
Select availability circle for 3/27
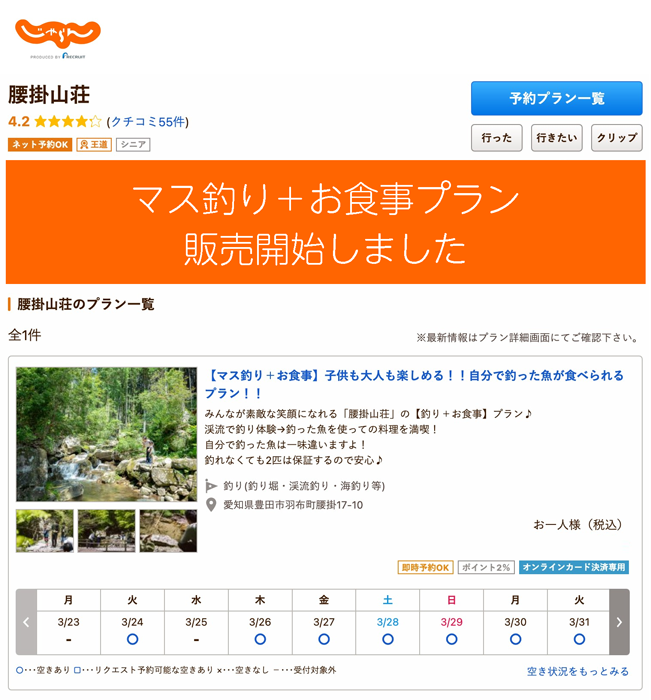(324, 639)
